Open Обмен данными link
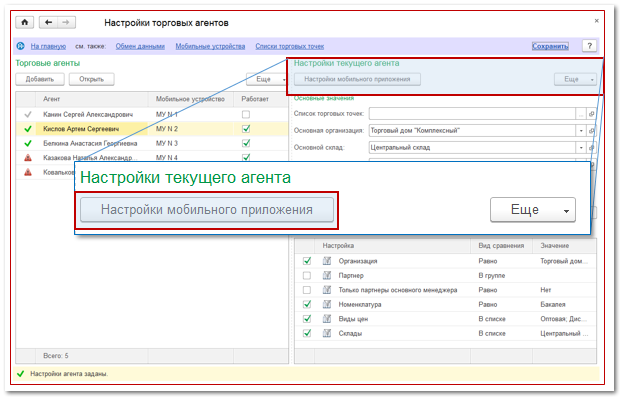Image resolution: width=623 pixels, height=400 pixels. click(x=139, y=47)
